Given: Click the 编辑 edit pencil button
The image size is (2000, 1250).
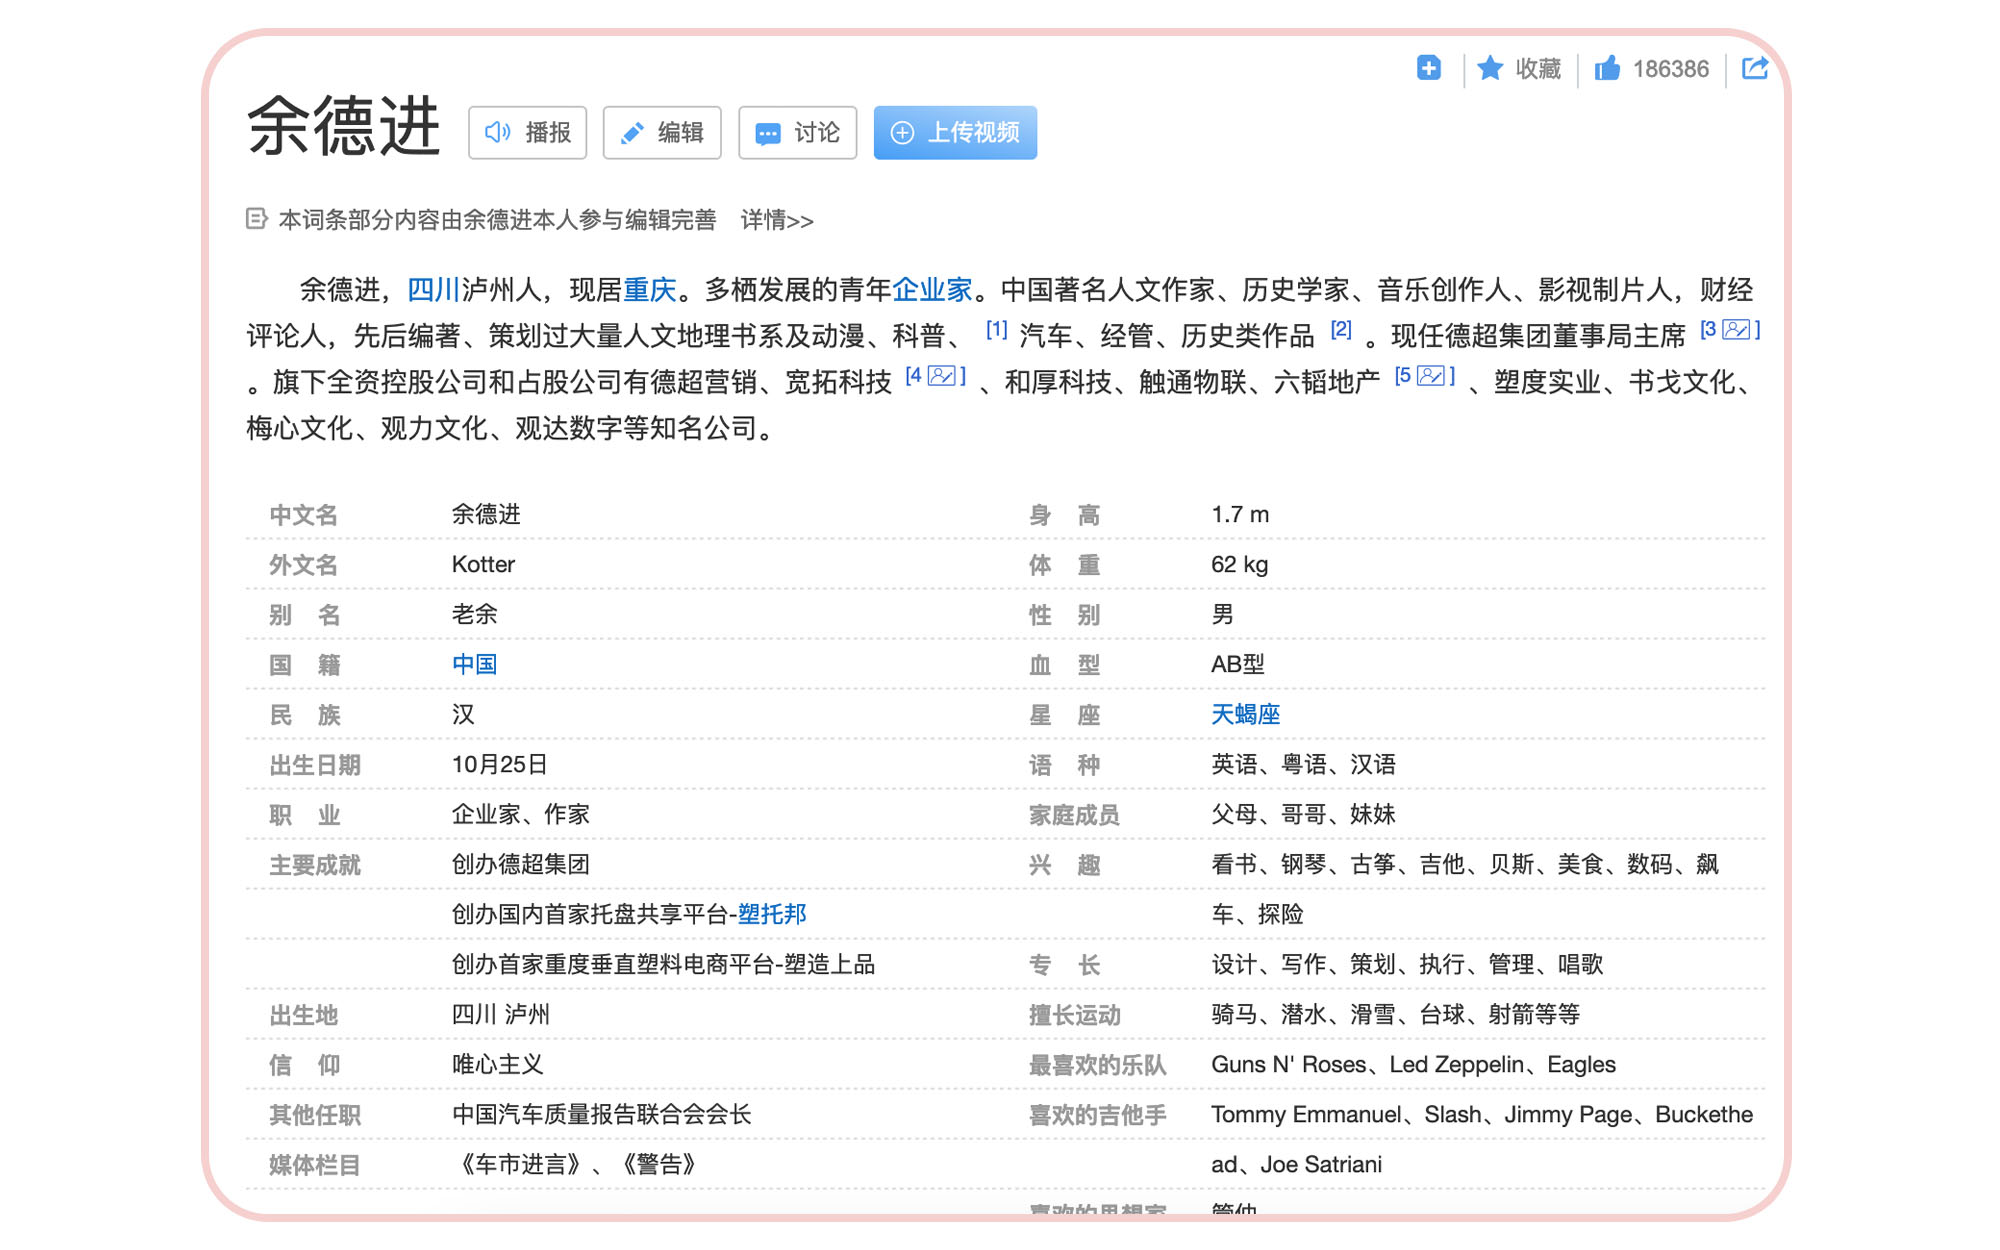Looking at the screenshot, I should click(x=662, y=133).
